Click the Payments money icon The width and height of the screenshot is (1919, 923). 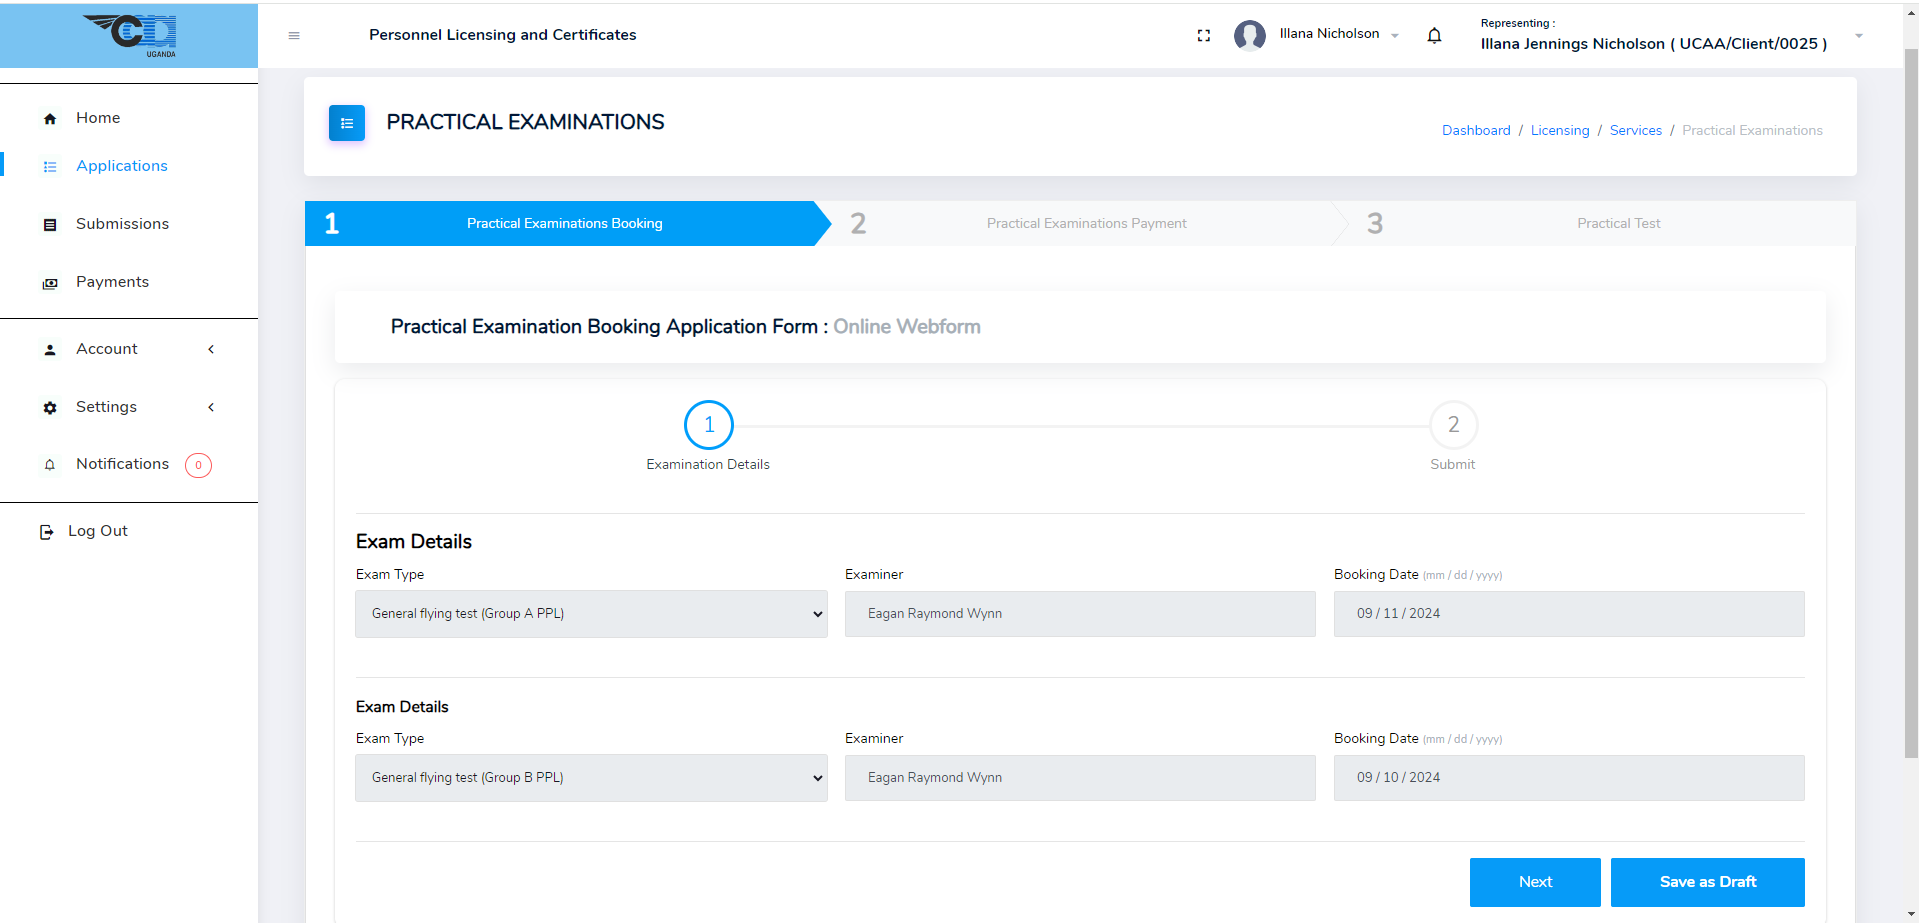click(x=50, y=283)
